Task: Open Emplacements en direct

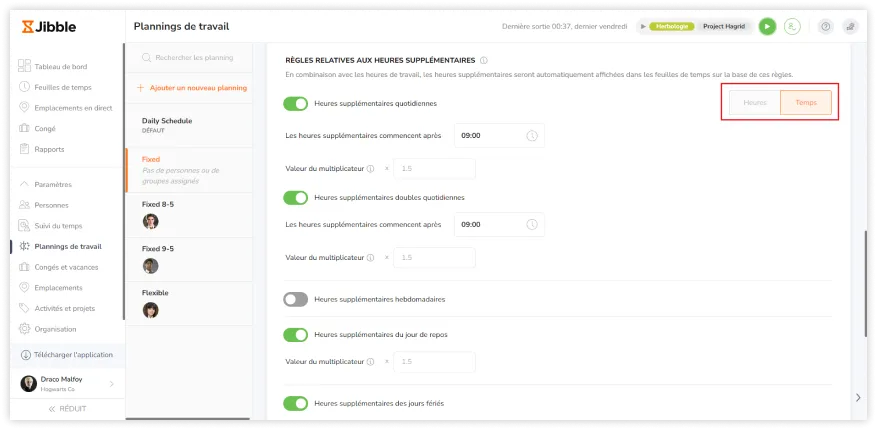Action: coord(73,108)
